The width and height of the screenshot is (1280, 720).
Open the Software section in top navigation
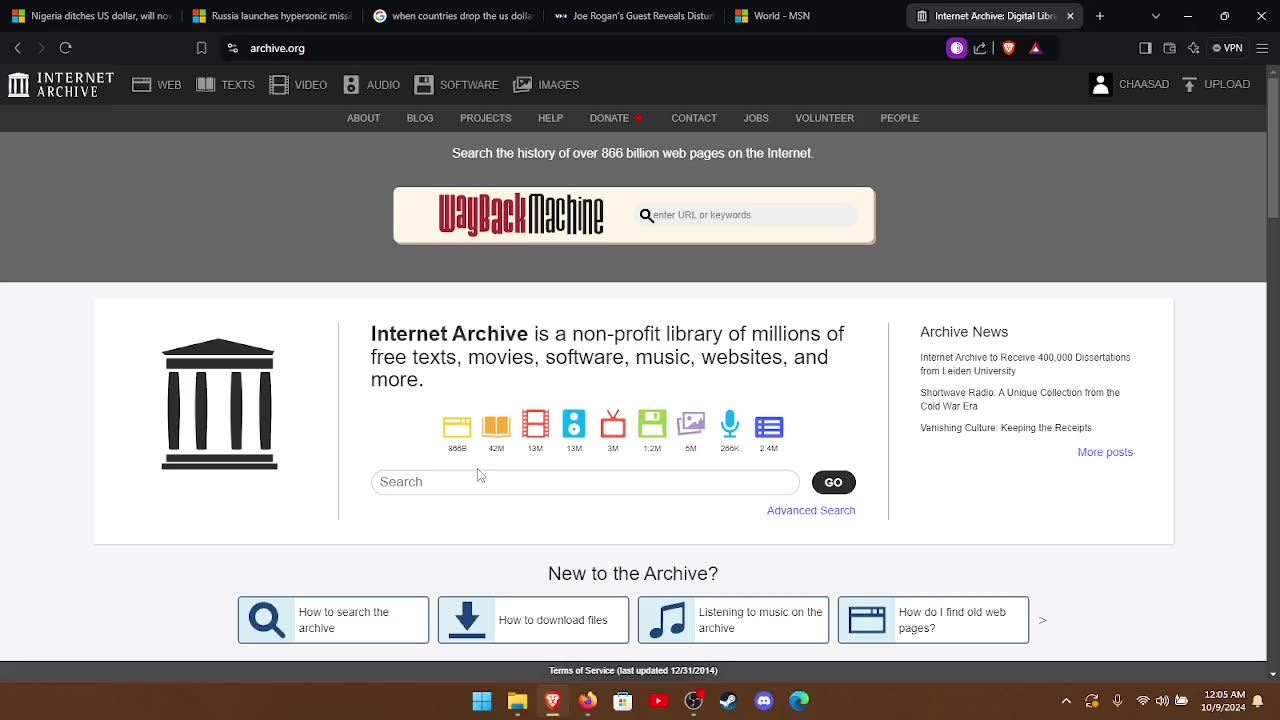(x=456, y=85)
